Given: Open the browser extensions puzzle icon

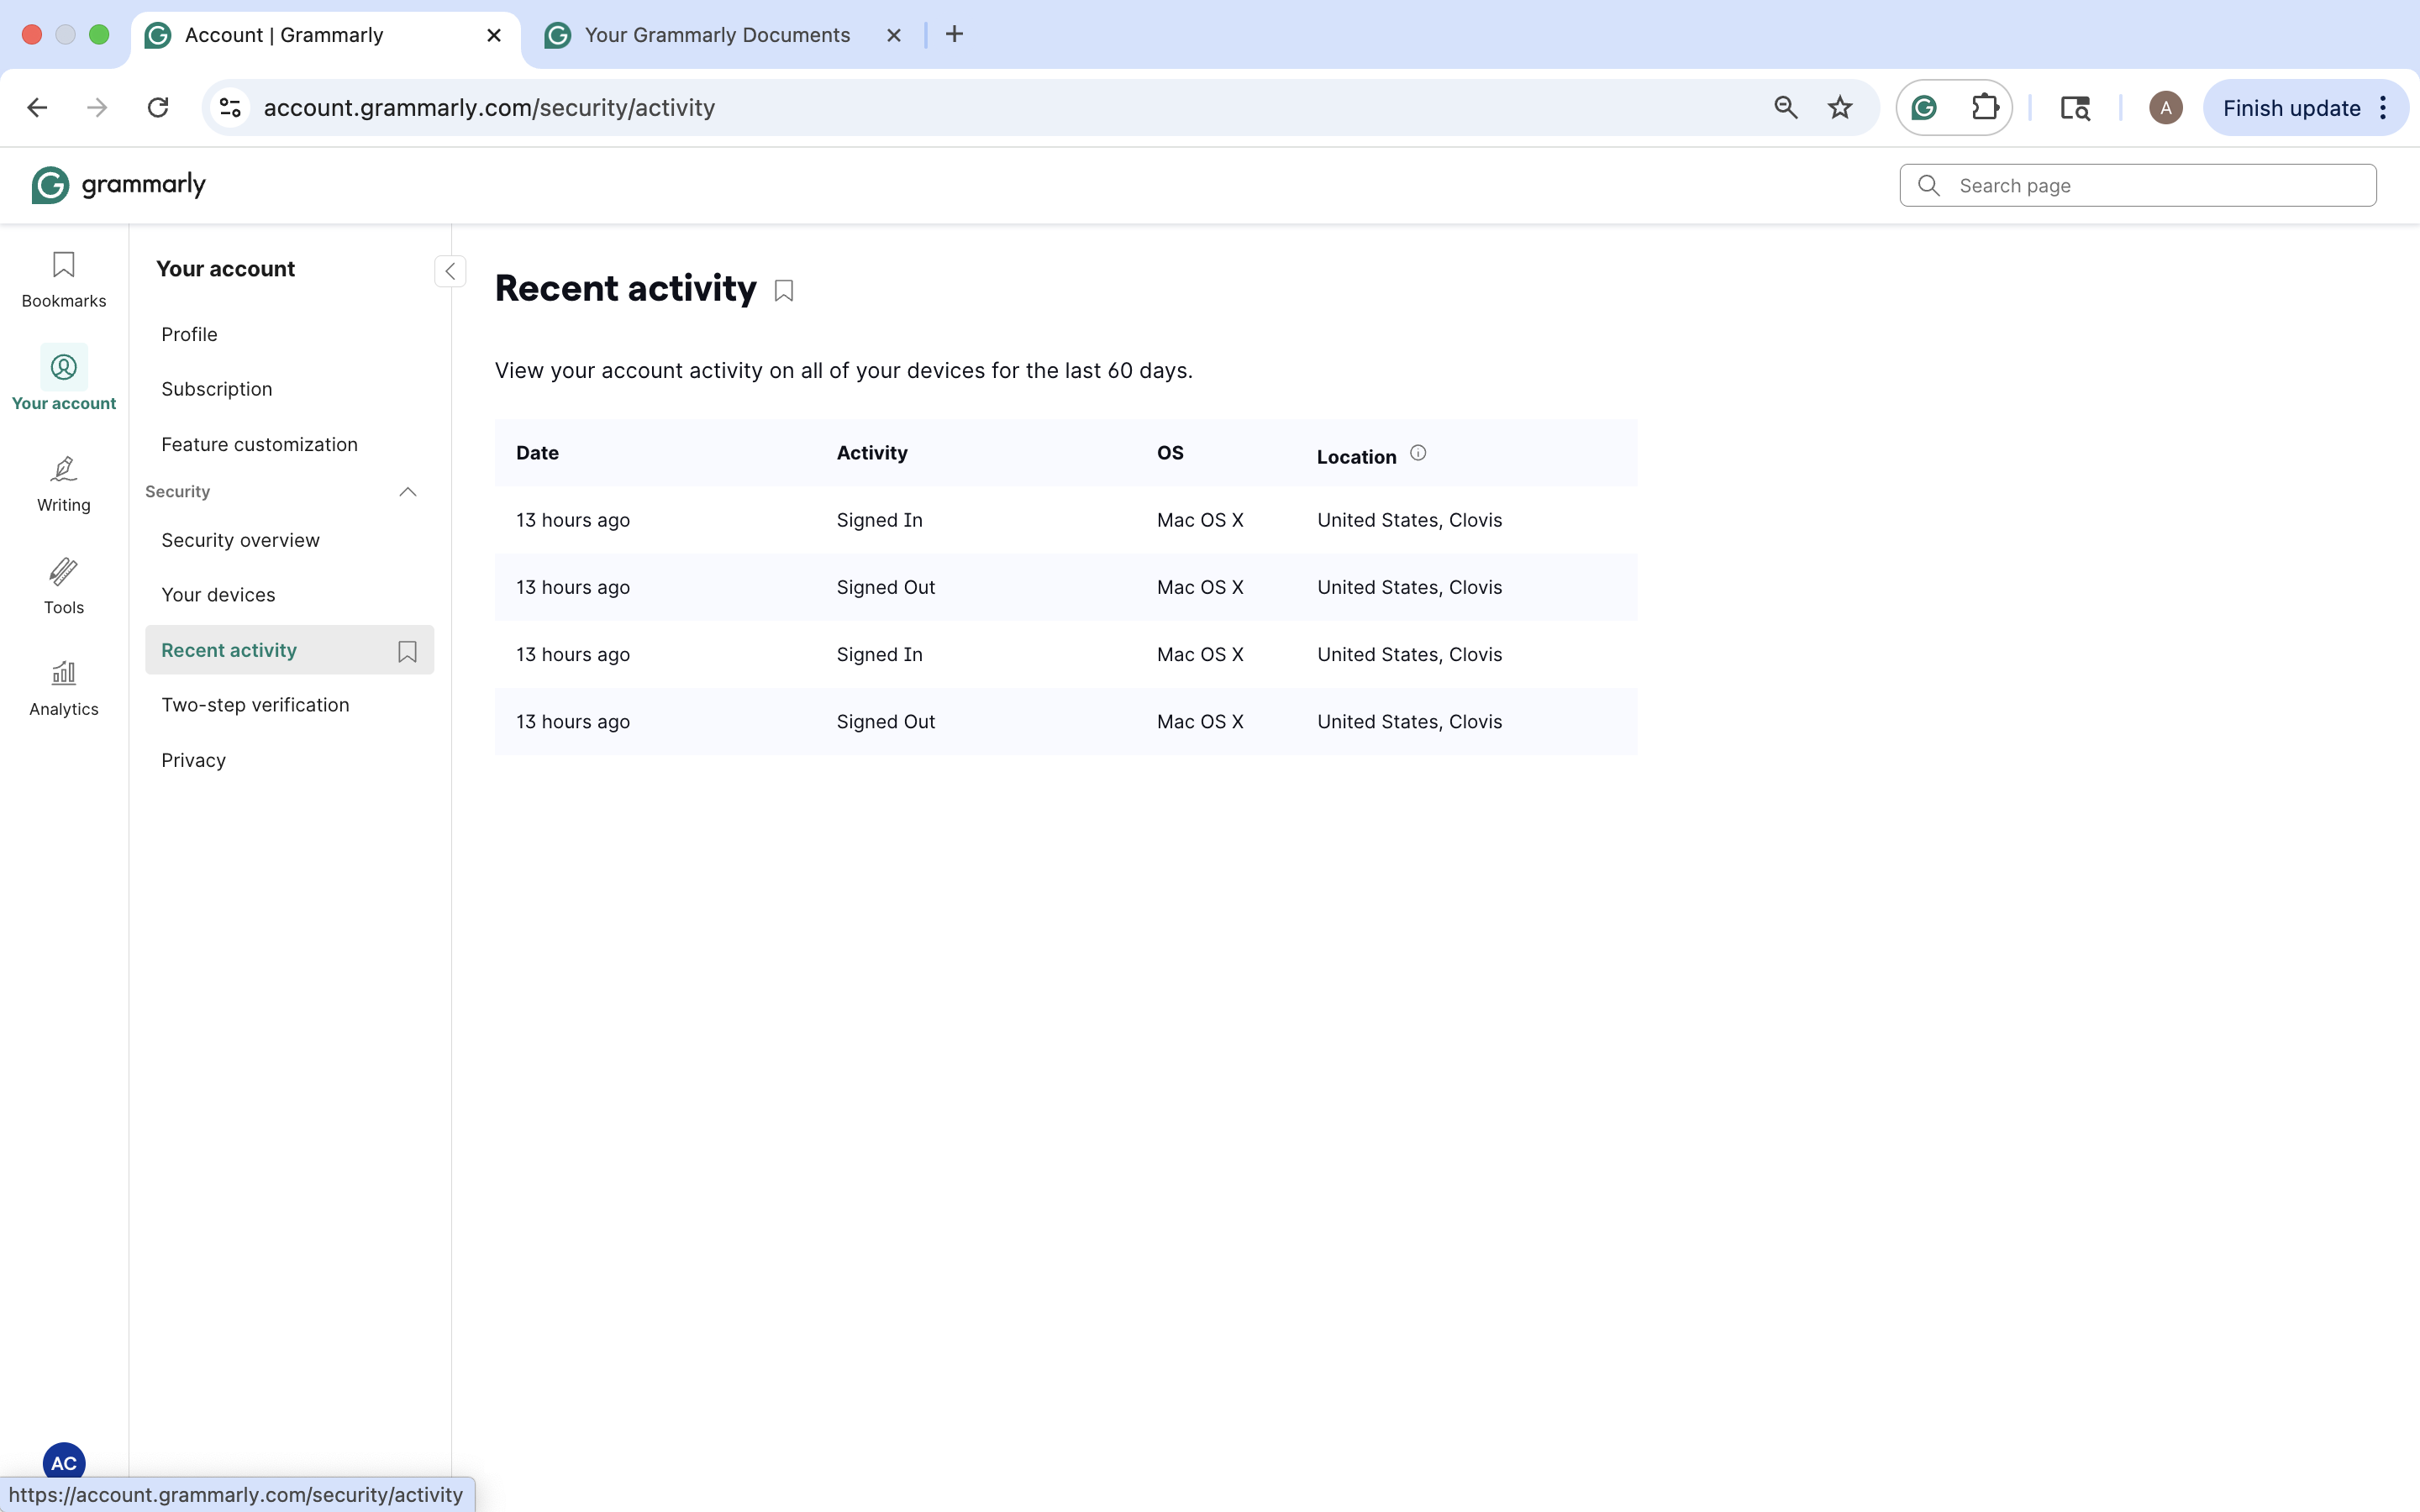Looking at the screenshot, I should pyautogui.click(x=1986, y=107).
